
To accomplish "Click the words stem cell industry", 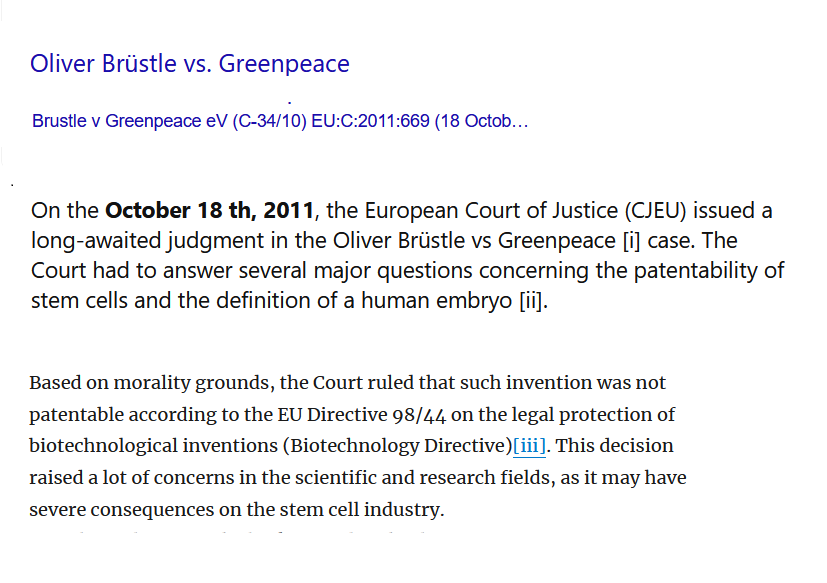I will (361, 510).
